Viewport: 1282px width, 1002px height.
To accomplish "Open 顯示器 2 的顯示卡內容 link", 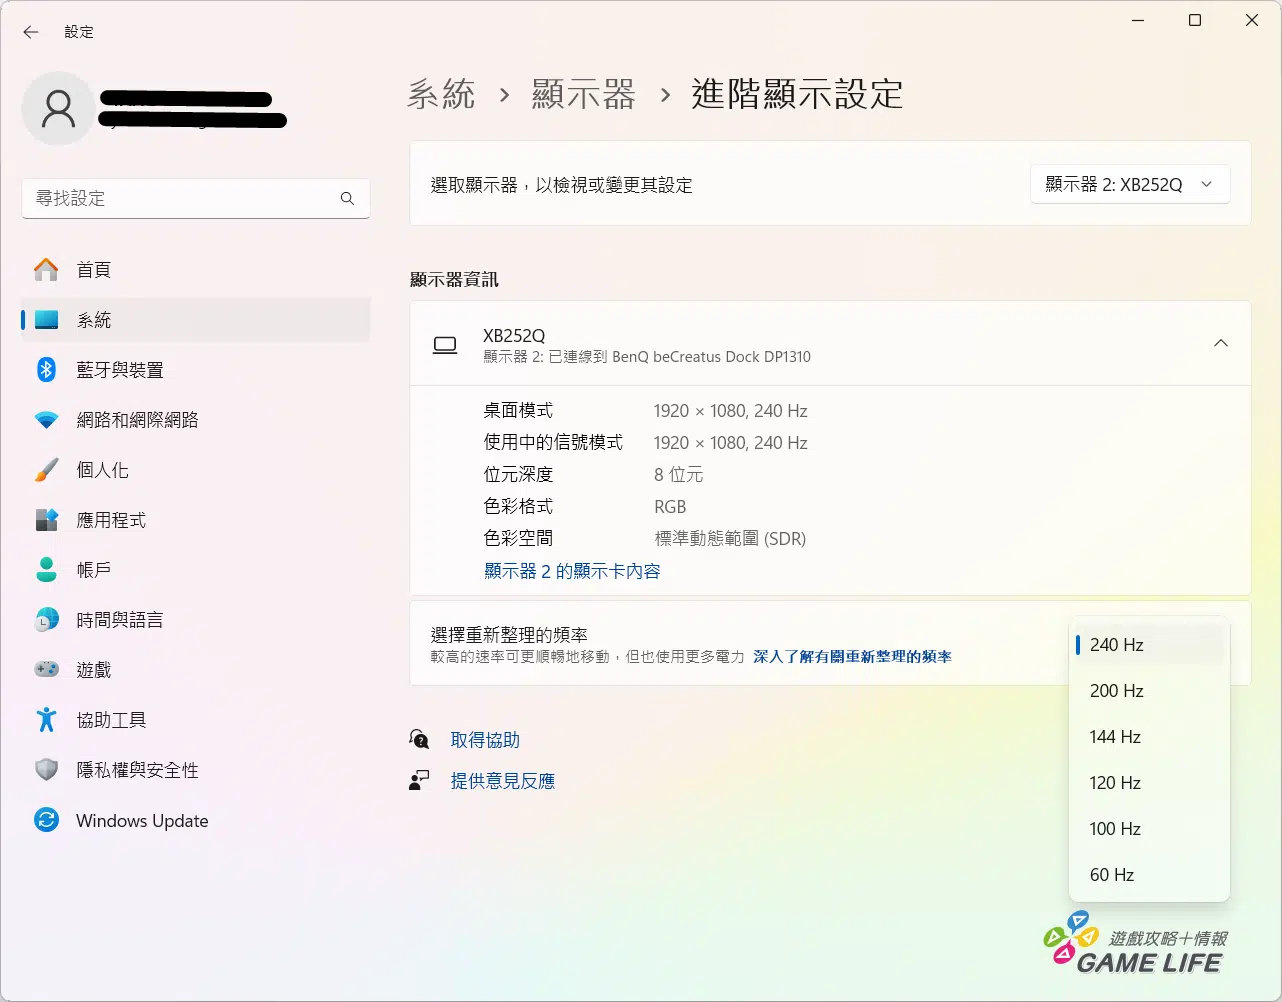I will pyautogui.click(x=572, y=571).
